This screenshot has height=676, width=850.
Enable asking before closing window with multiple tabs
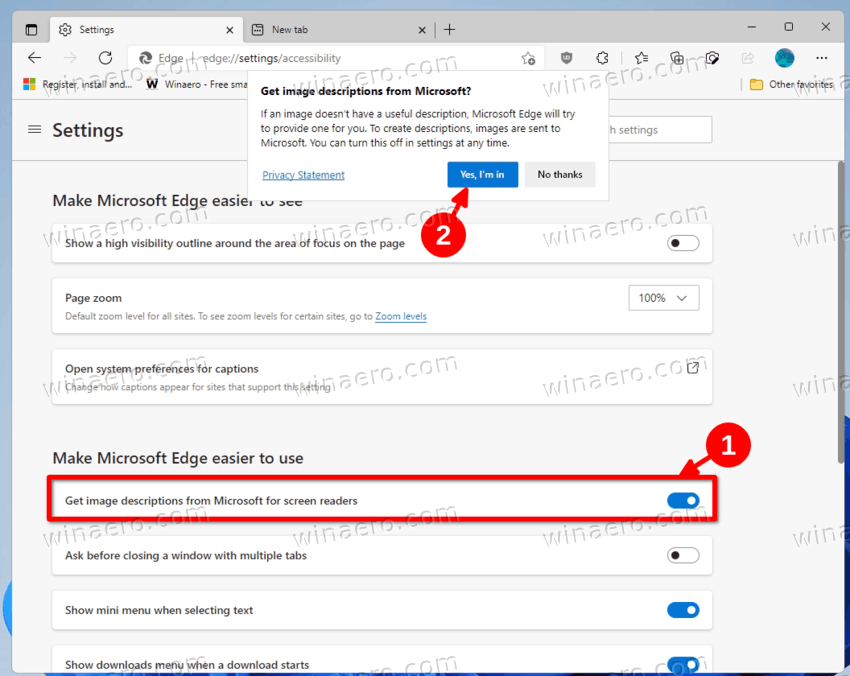click(683, 555)
